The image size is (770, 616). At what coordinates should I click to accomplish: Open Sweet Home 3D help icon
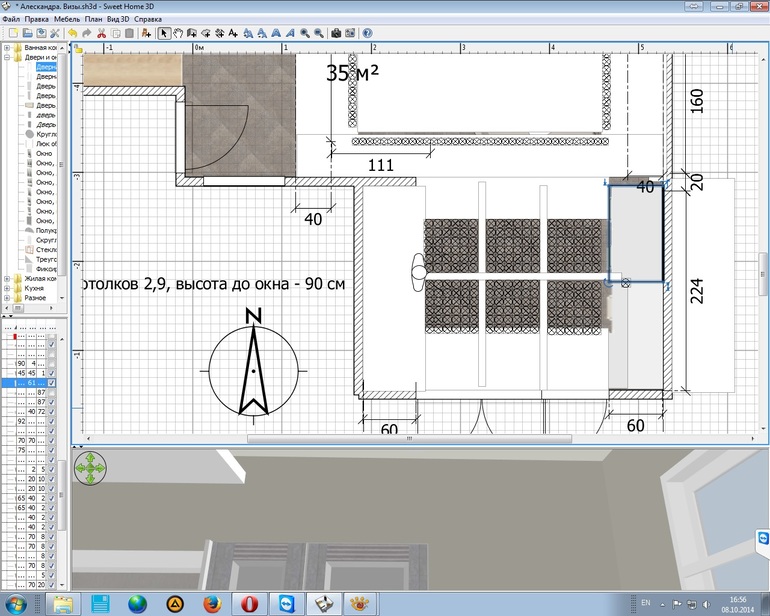point(367,33)
